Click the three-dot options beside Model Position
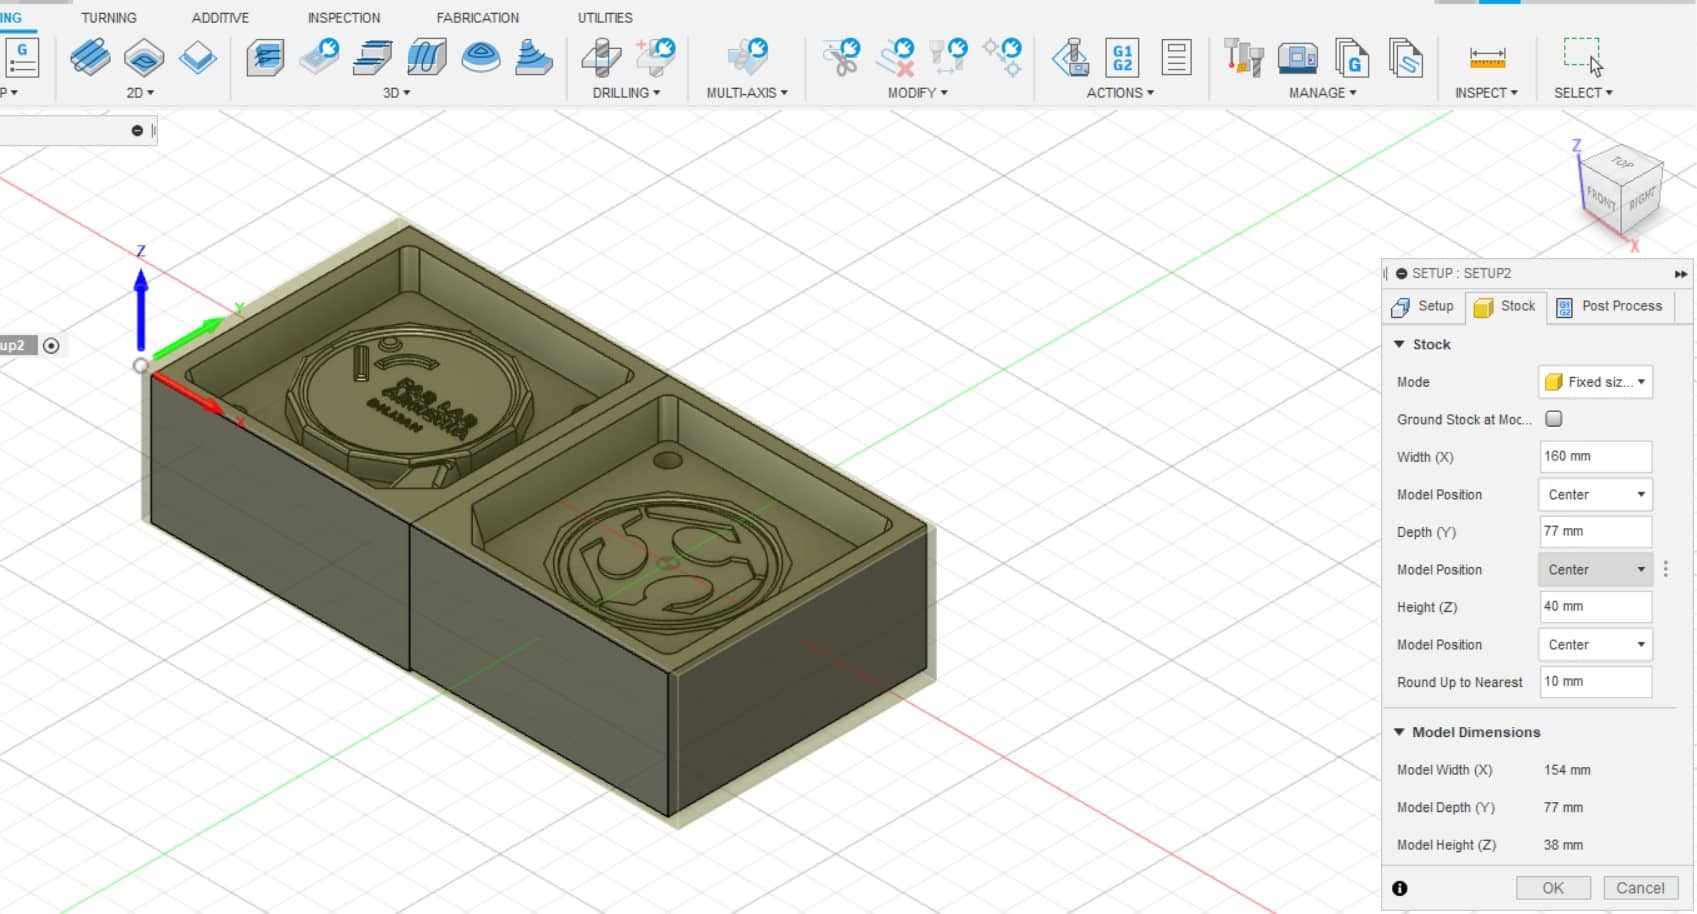1697x914 pixels. (1666, 570)
